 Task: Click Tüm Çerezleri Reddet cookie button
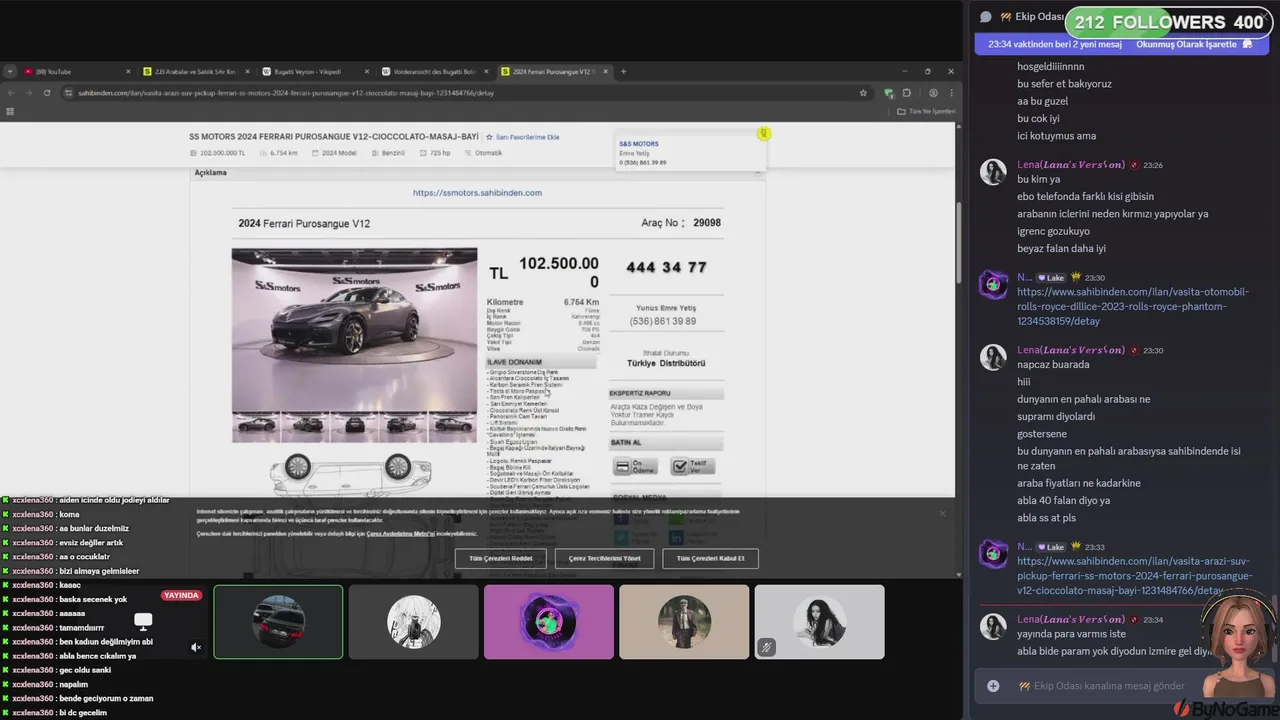[x=500, y=558]
